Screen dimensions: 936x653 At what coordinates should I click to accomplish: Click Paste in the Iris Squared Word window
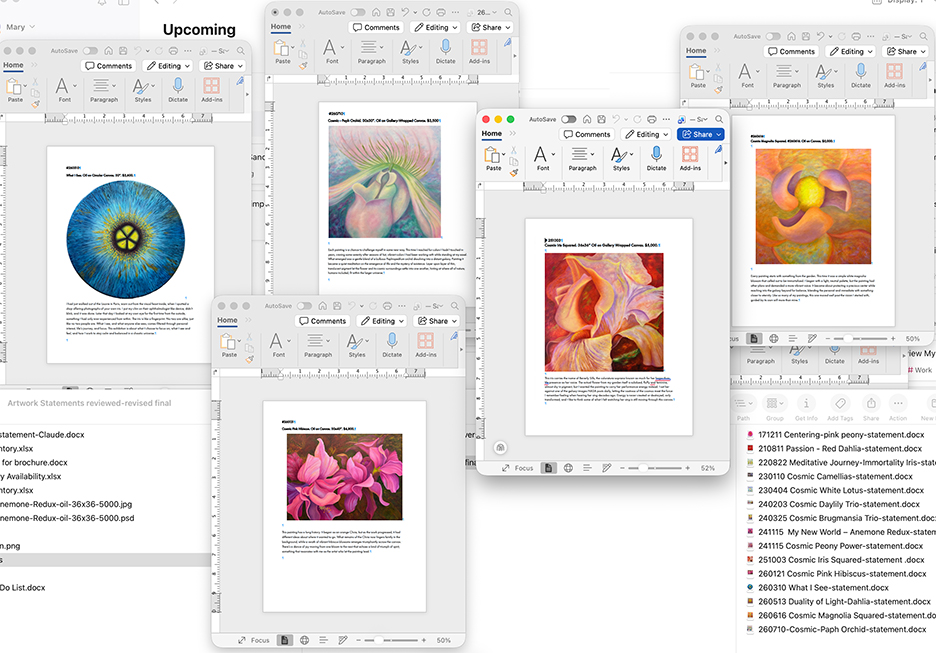pyautogui.click(x=493, y=159)
